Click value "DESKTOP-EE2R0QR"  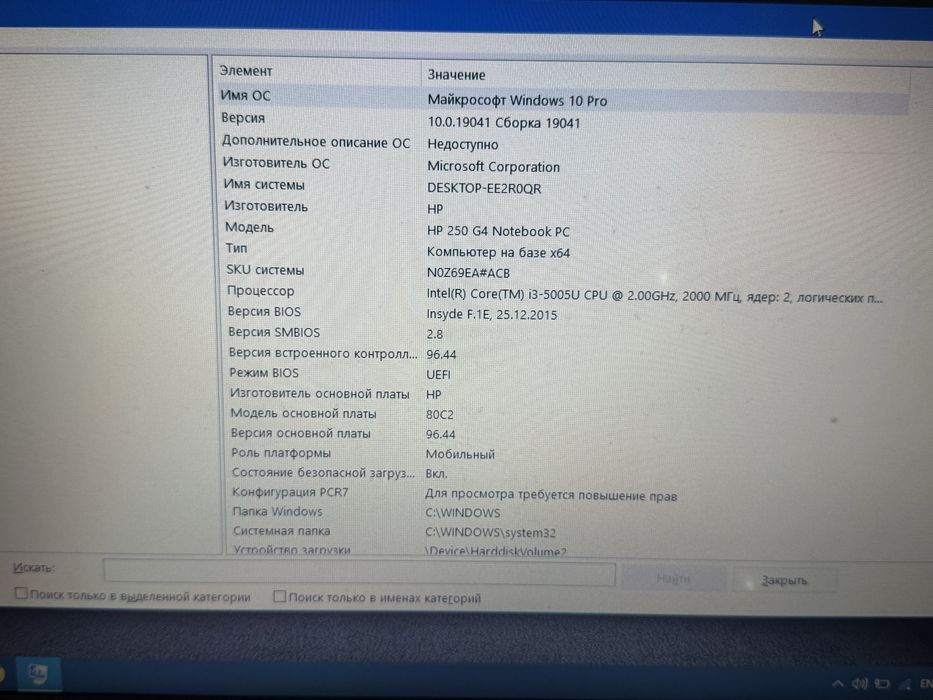point(484,189)
